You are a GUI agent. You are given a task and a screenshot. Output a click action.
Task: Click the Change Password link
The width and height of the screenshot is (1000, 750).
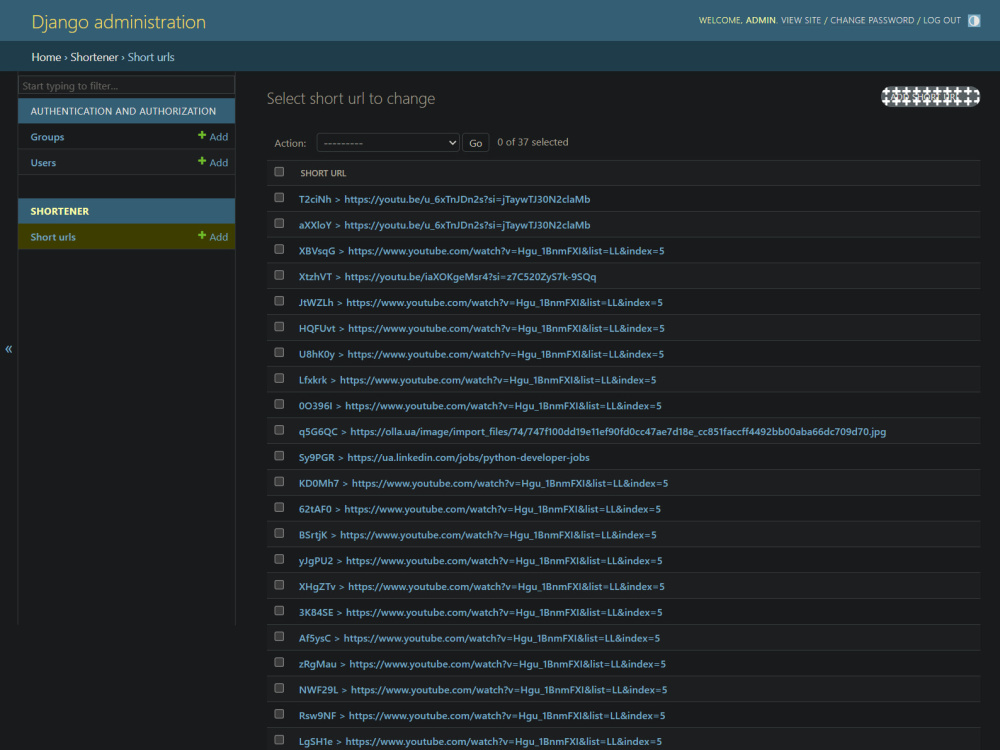[872, 20]
